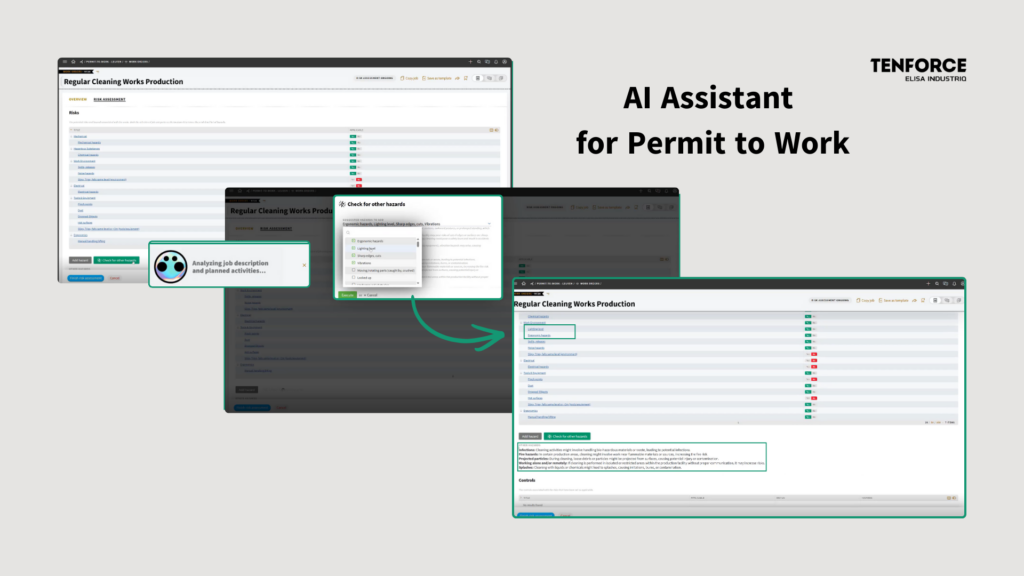
Task: Toggle Yes on Lighting level row, bottom-right window
Action: [x=808, y=329]
